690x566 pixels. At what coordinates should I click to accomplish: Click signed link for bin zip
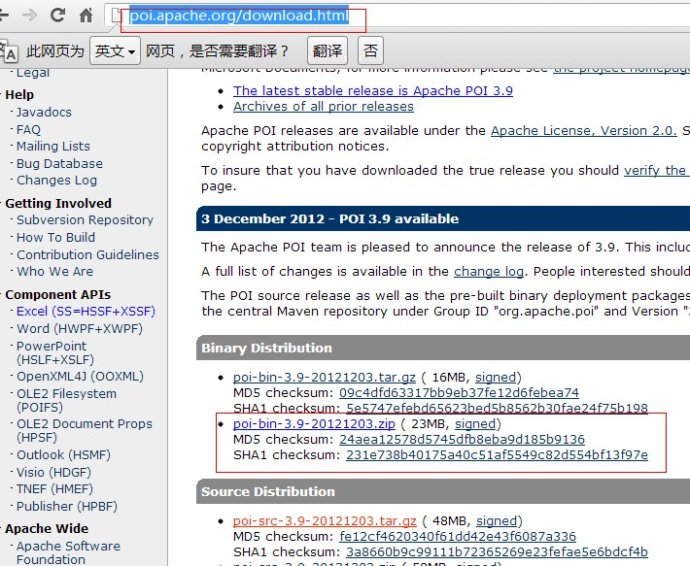[x=475, y=424]
